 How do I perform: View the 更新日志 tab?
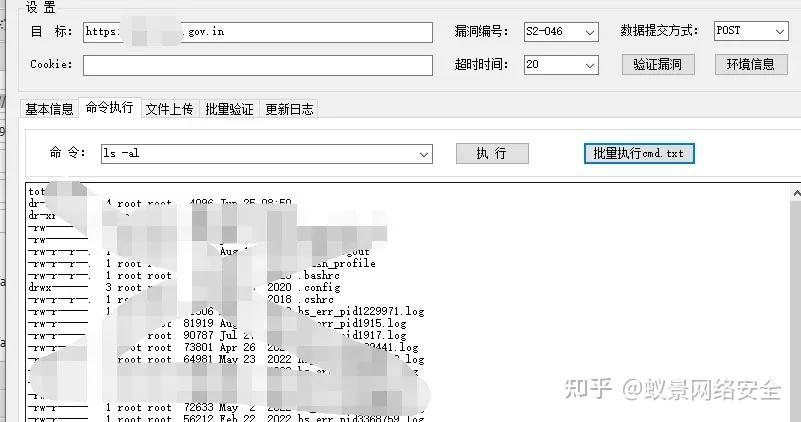289,109
